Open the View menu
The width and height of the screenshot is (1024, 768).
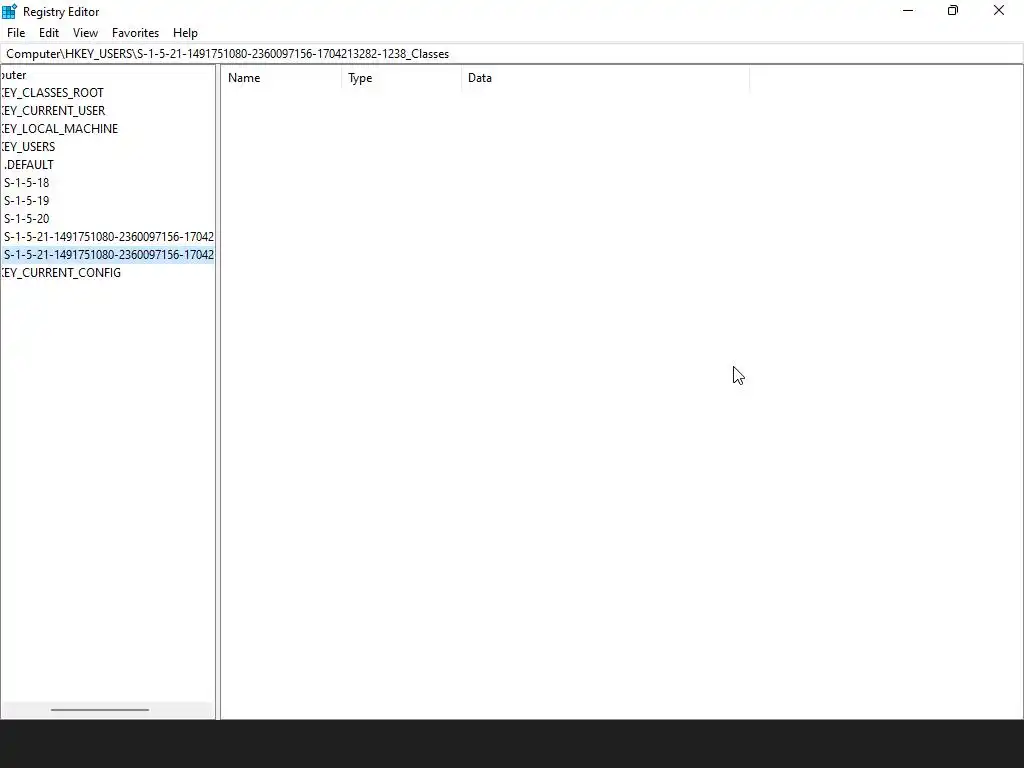86,33
